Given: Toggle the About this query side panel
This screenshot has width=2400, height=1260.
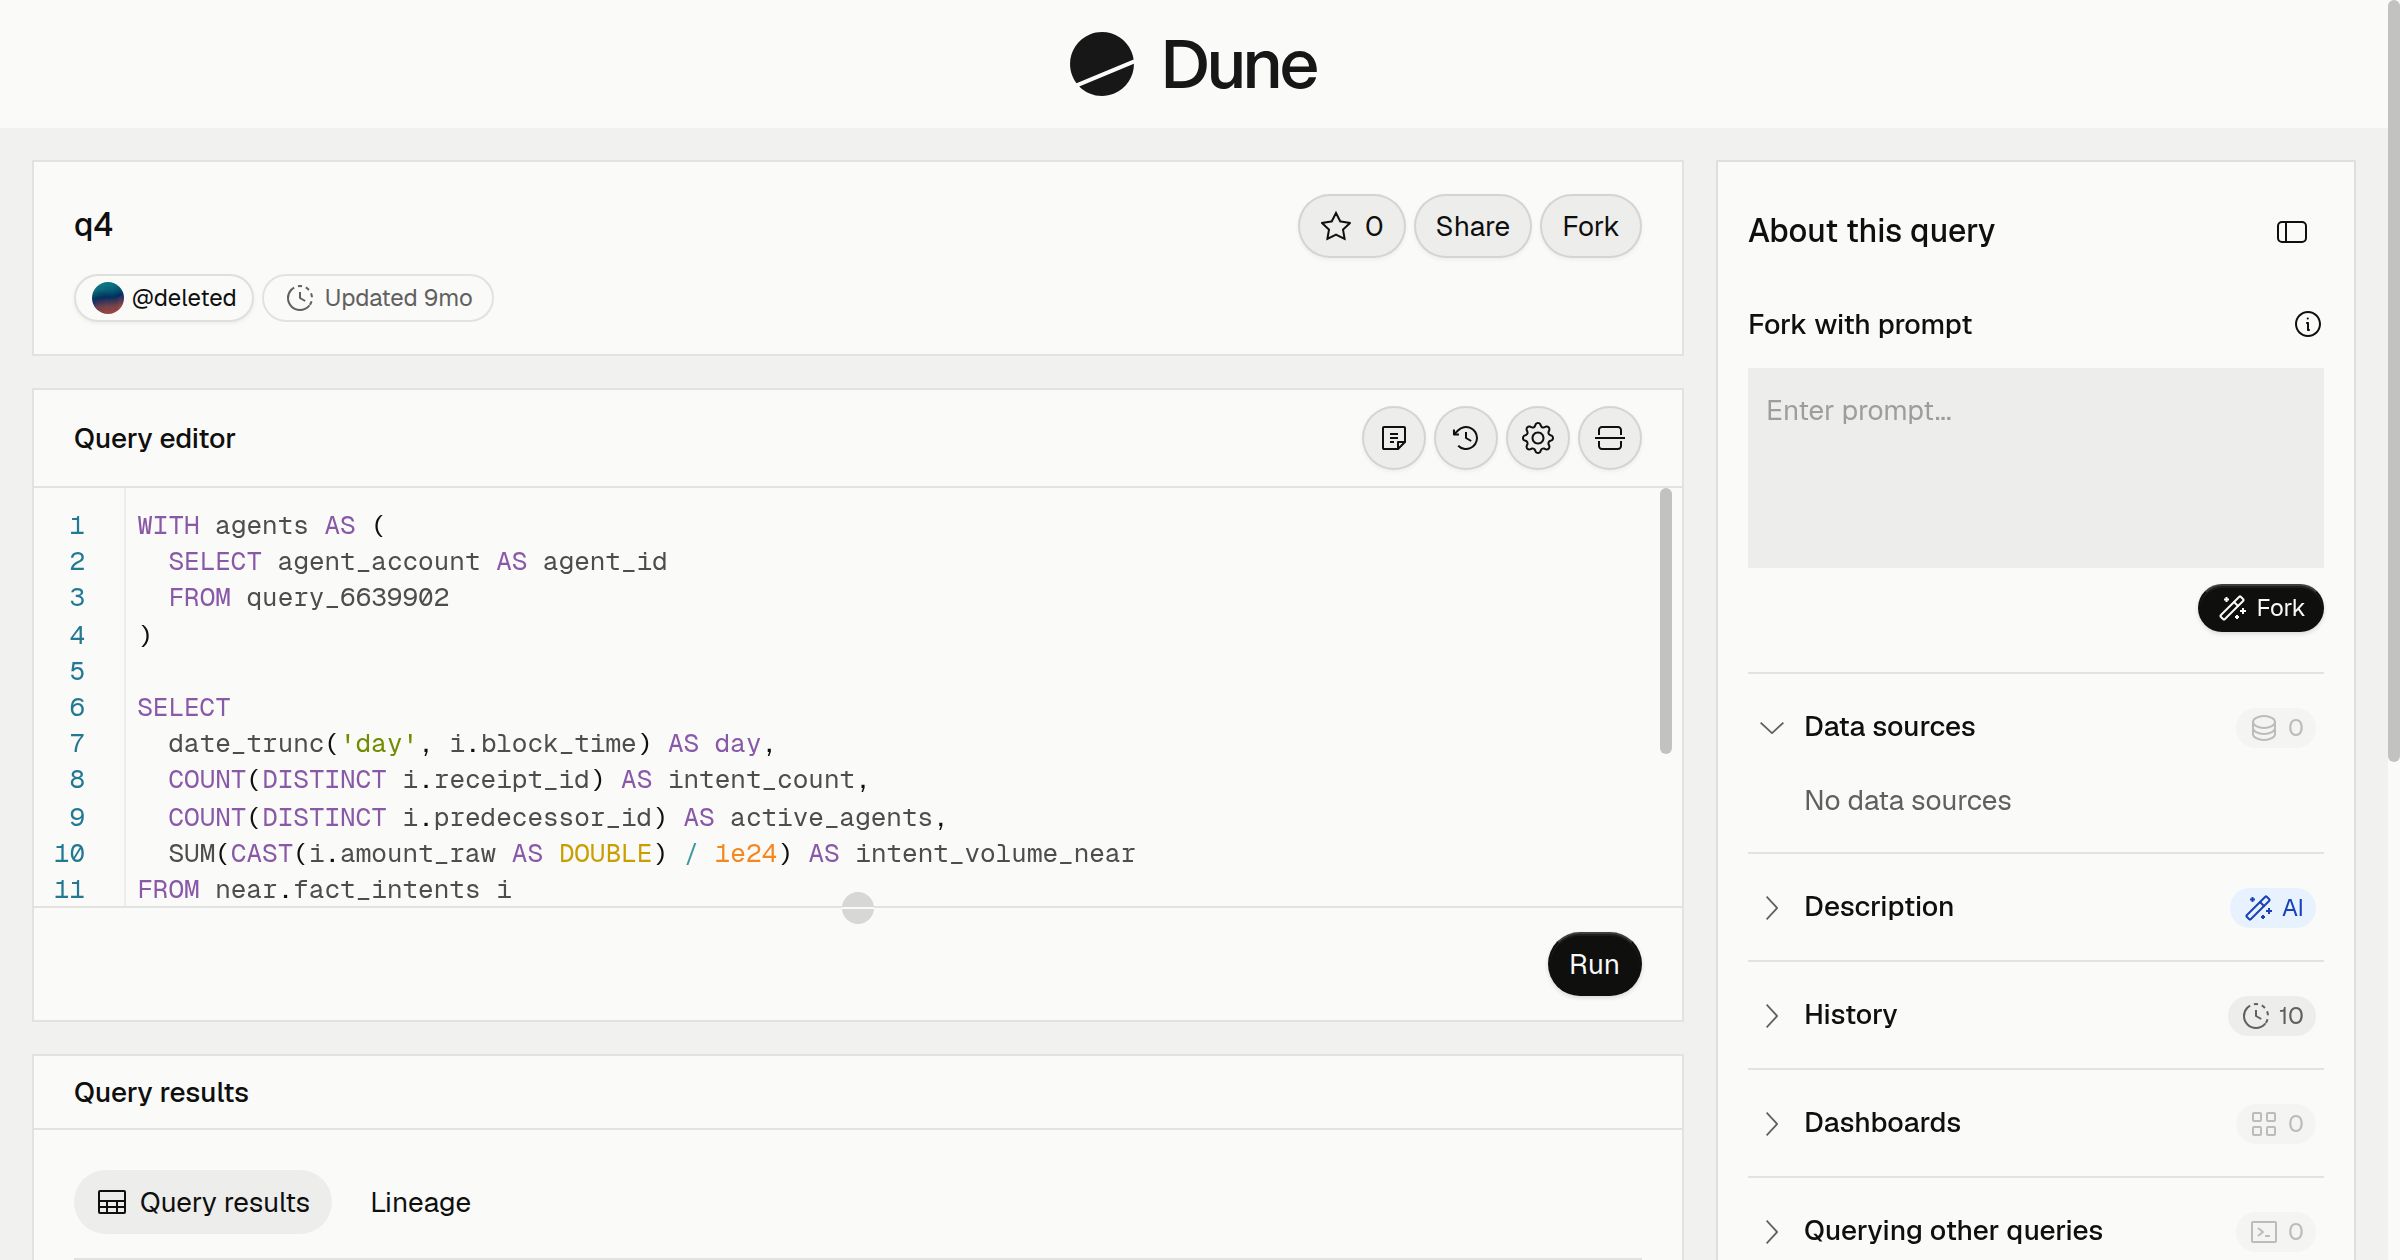Looking at the screenshot, I should pos(2291,232).
